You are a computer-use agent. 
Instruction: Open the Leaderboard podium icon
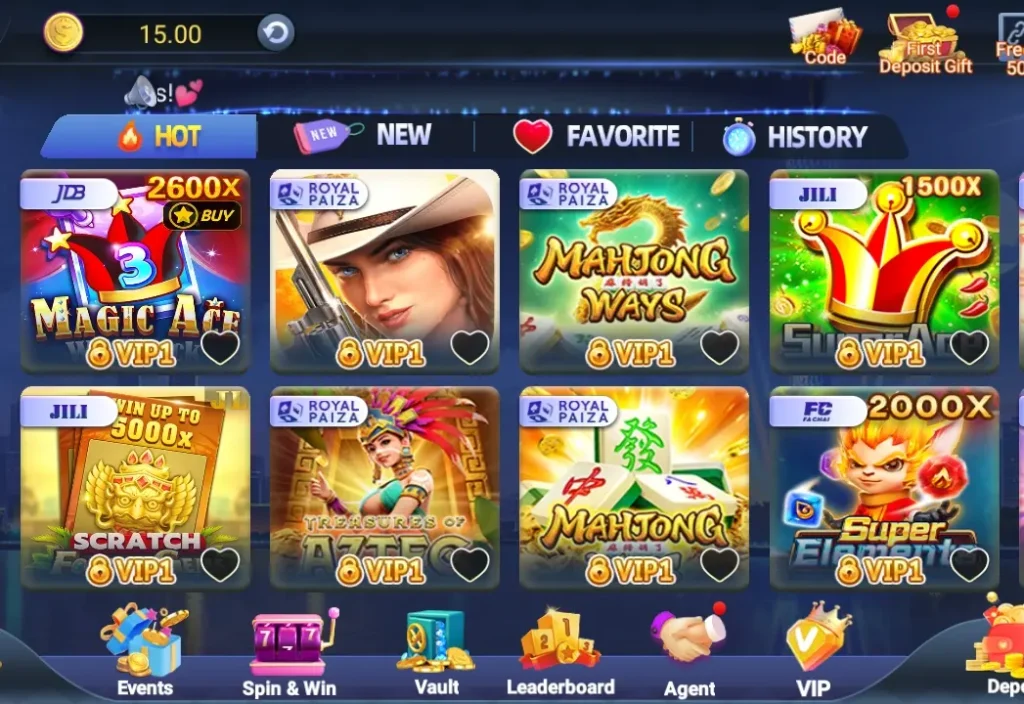560,640
